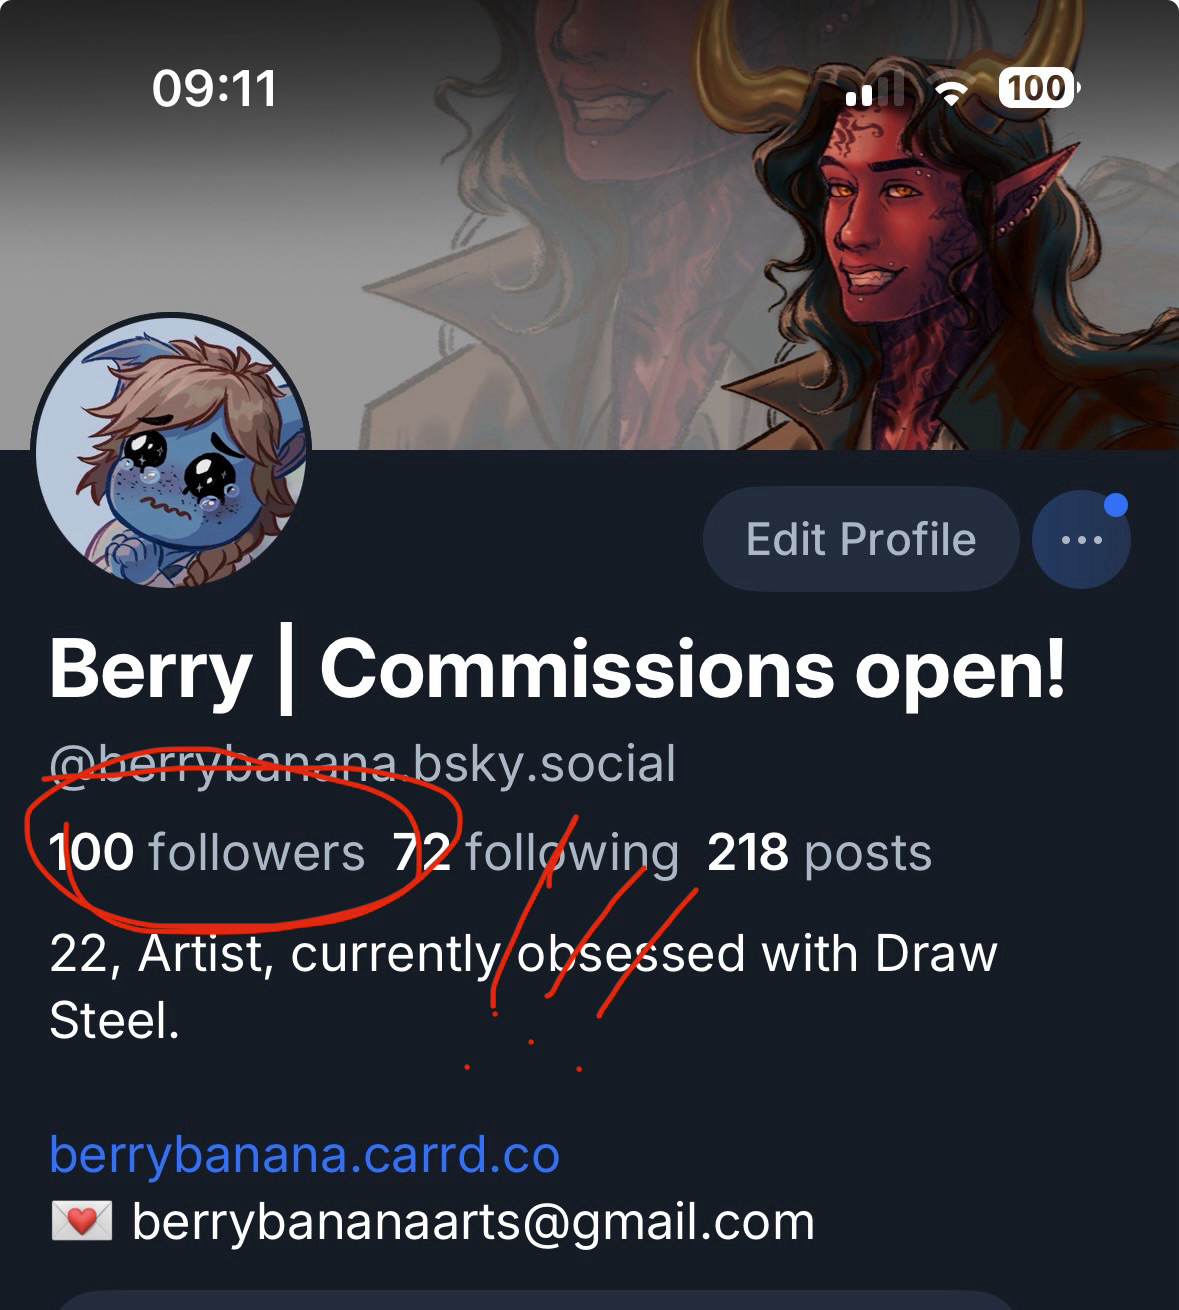Tap the bio text mentioning Draw Steel
The width and height of the screenshot is (1179, 1310).
[523, 987]
